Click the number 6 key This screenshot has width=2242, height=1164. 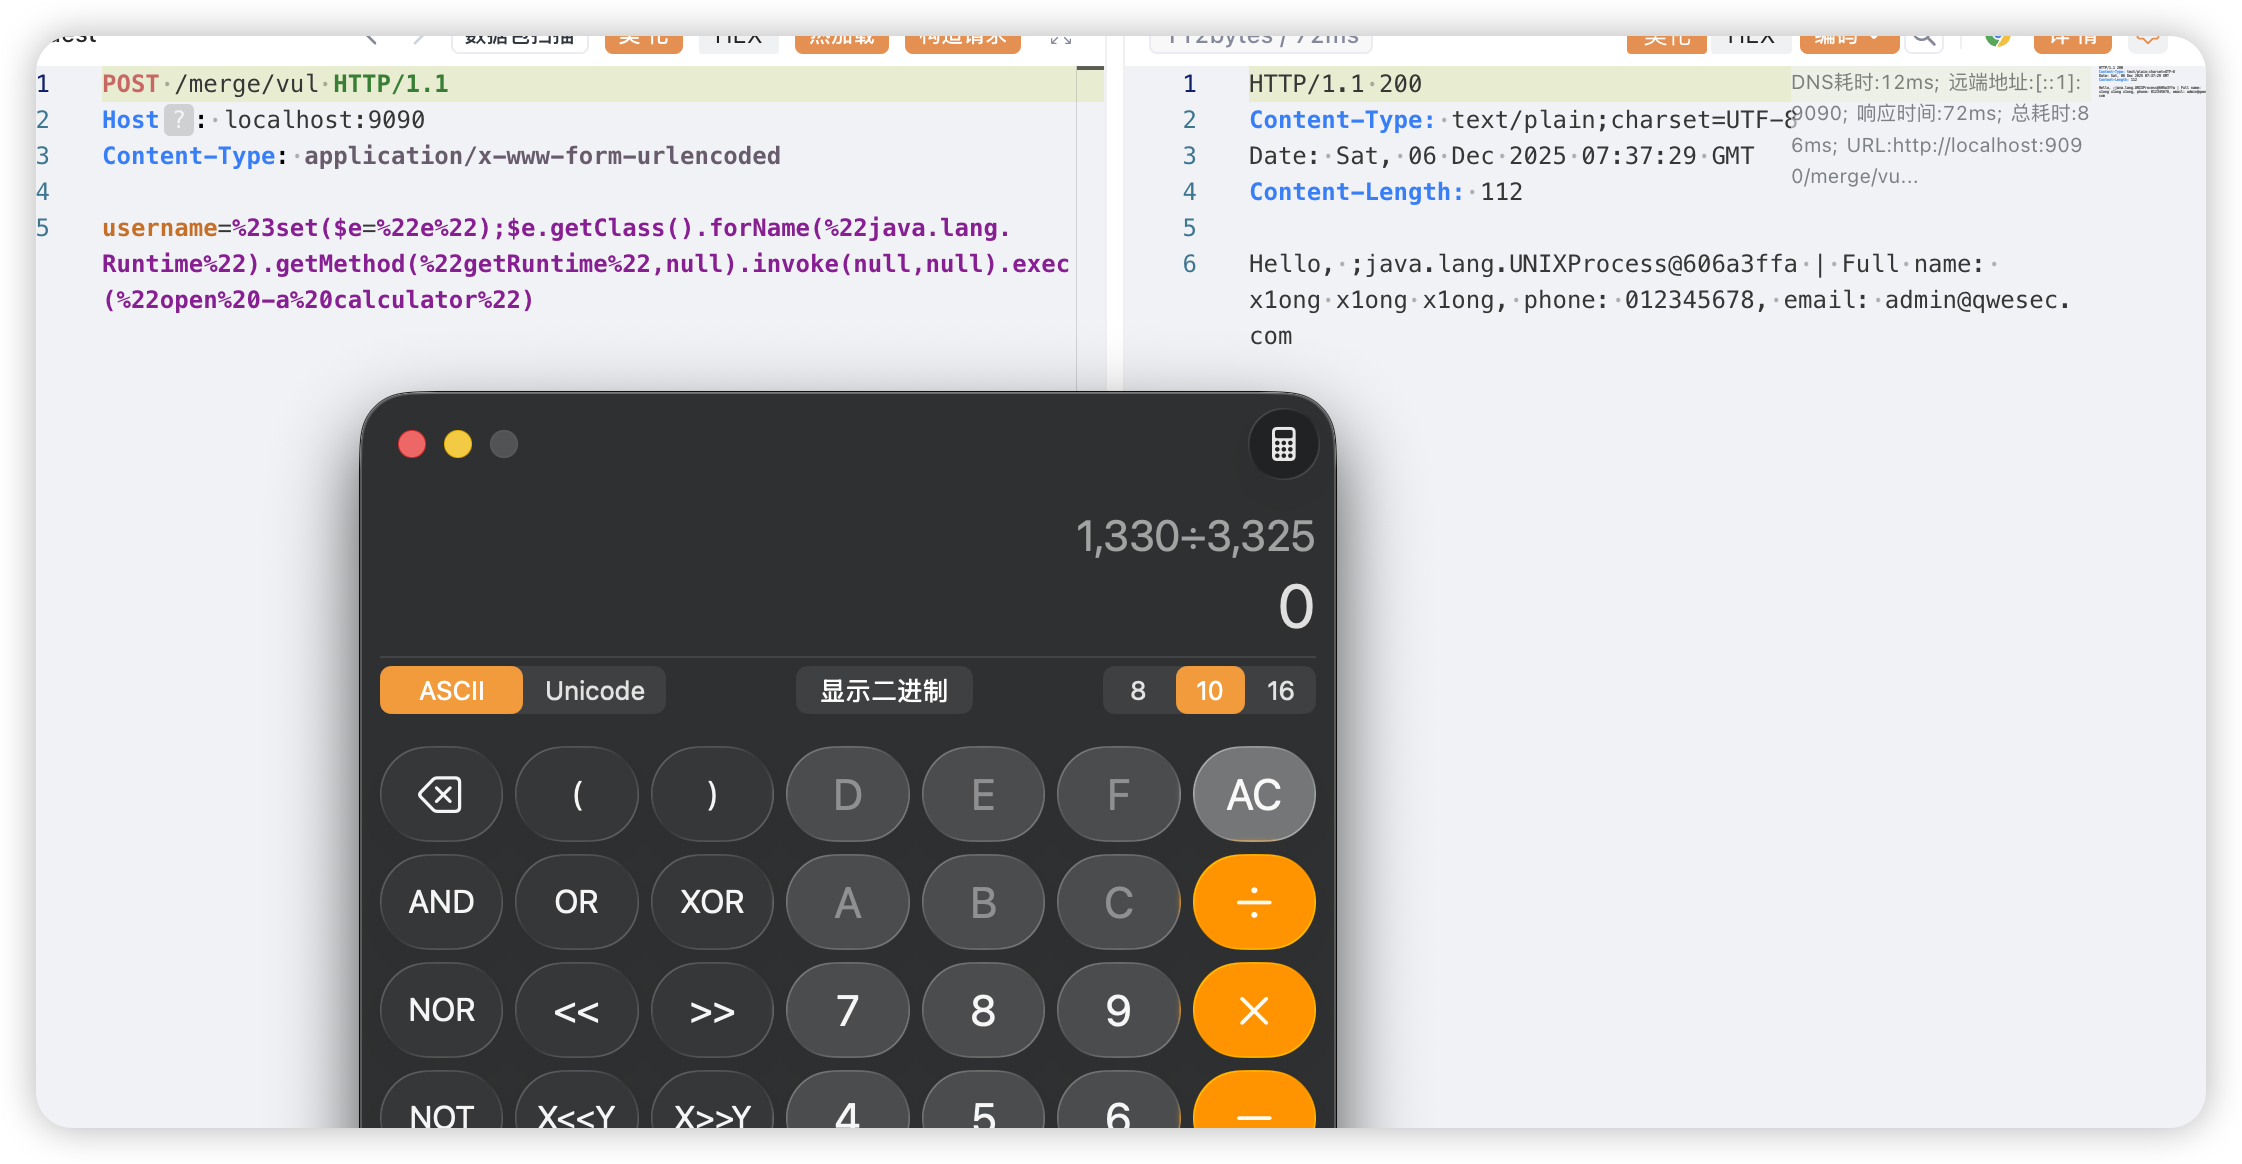pyautogui.click(x=1119, y=1100)
